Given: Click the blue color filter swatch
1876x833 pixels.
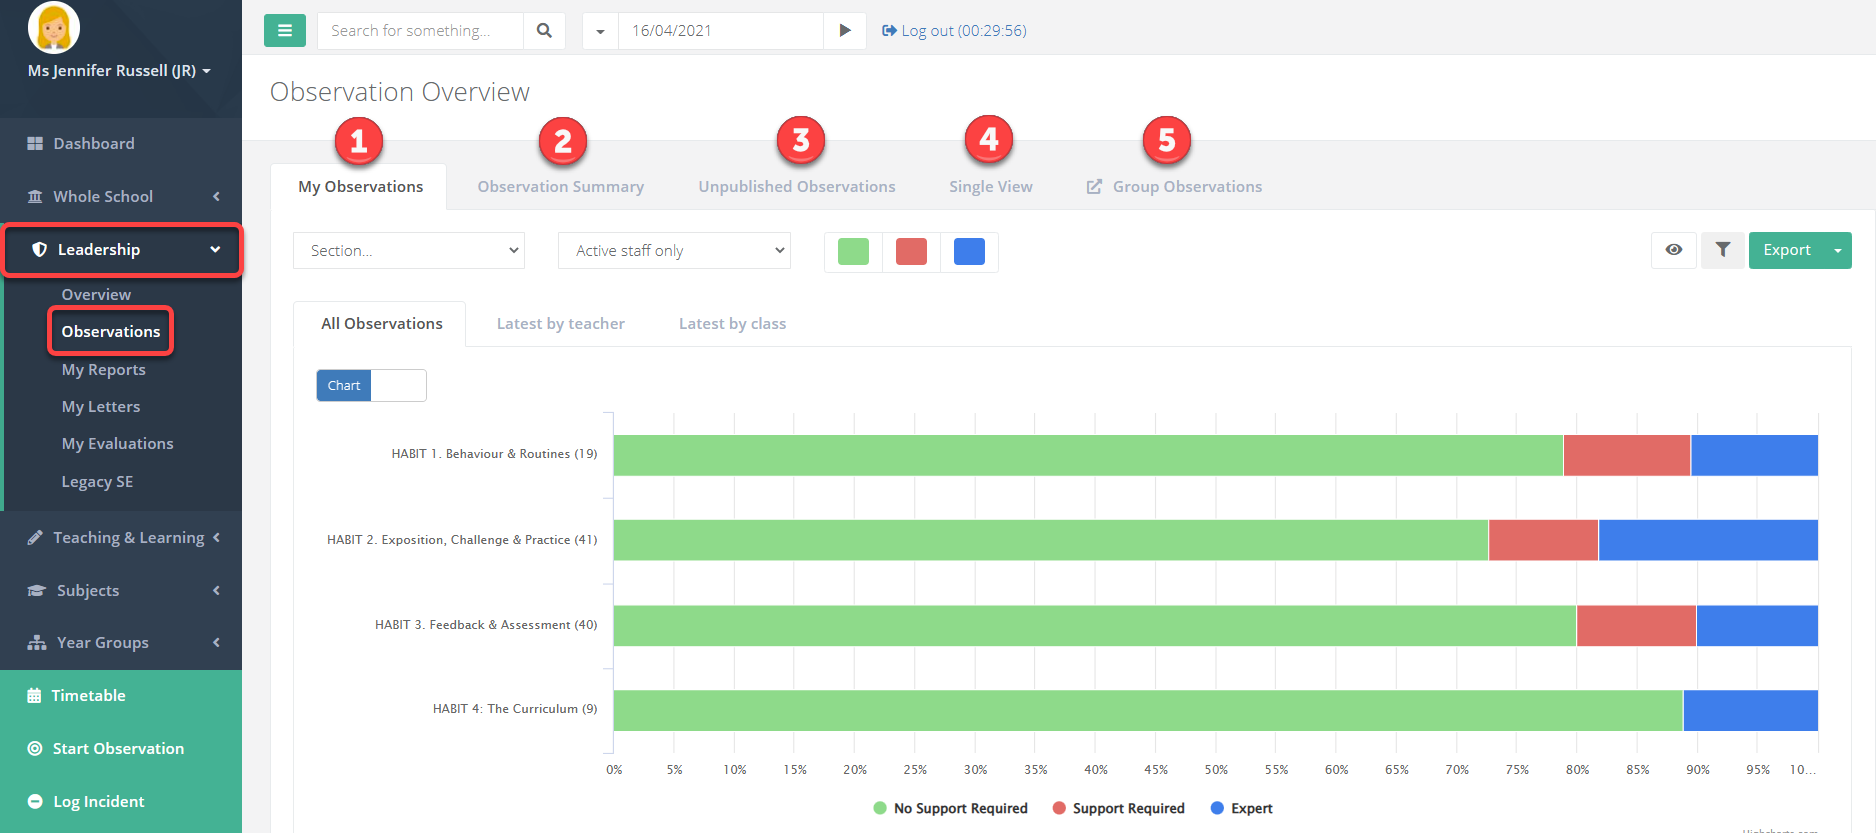Looking at the screenshot, I should click(969, 251).
